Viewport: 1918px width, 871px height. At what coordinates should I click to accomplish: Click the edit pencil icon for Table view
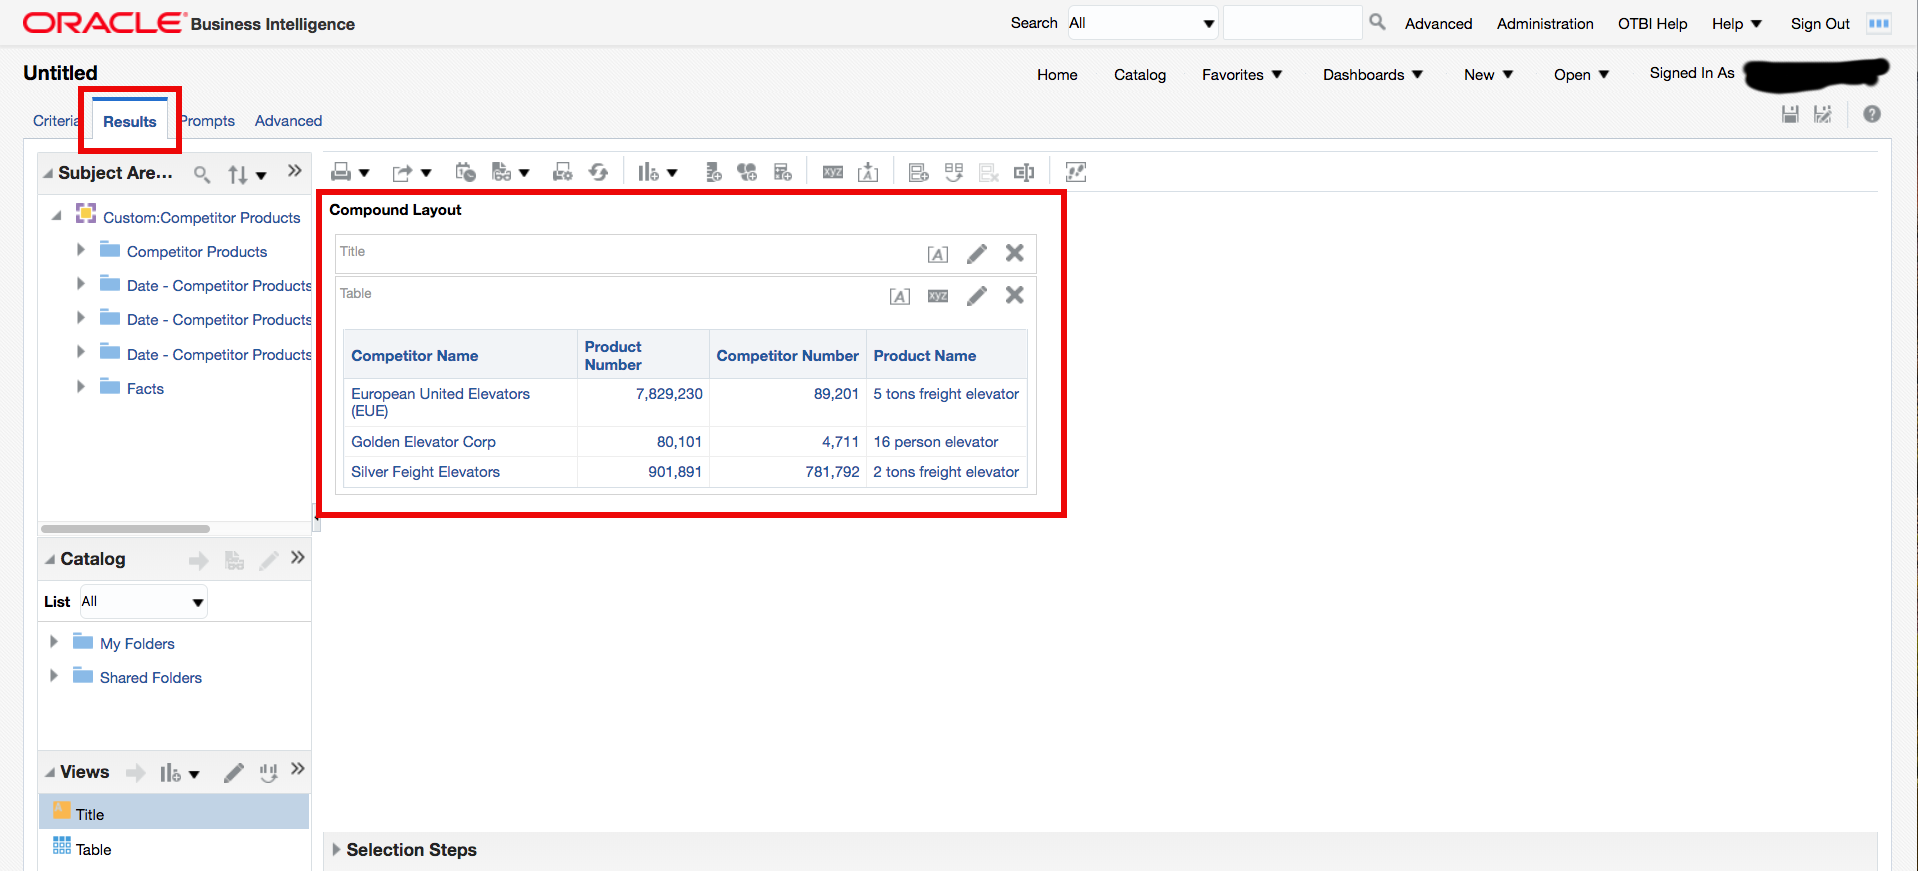(976, 296)
